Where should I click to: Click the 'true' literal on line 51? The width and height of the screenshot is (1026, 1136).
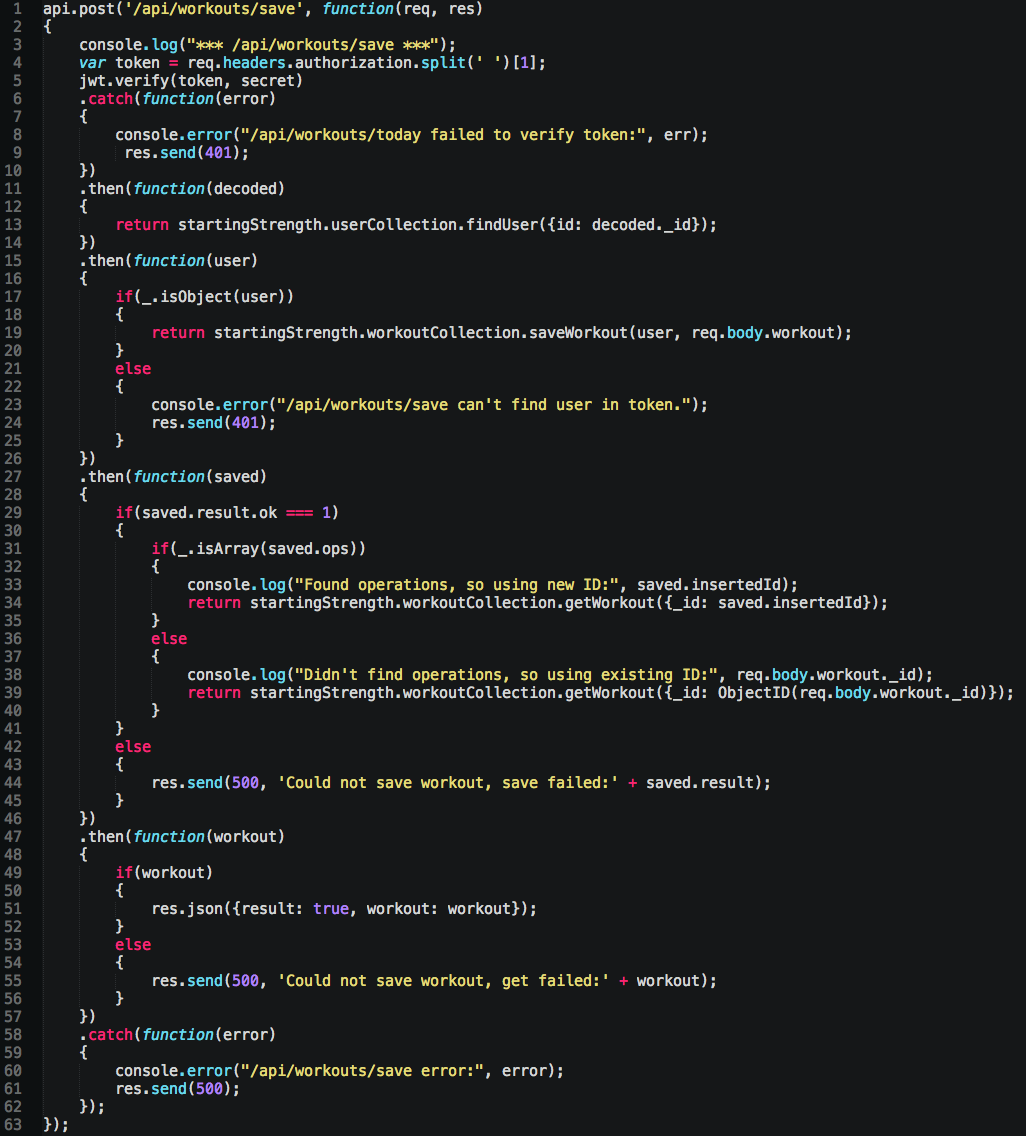(331, 909)
